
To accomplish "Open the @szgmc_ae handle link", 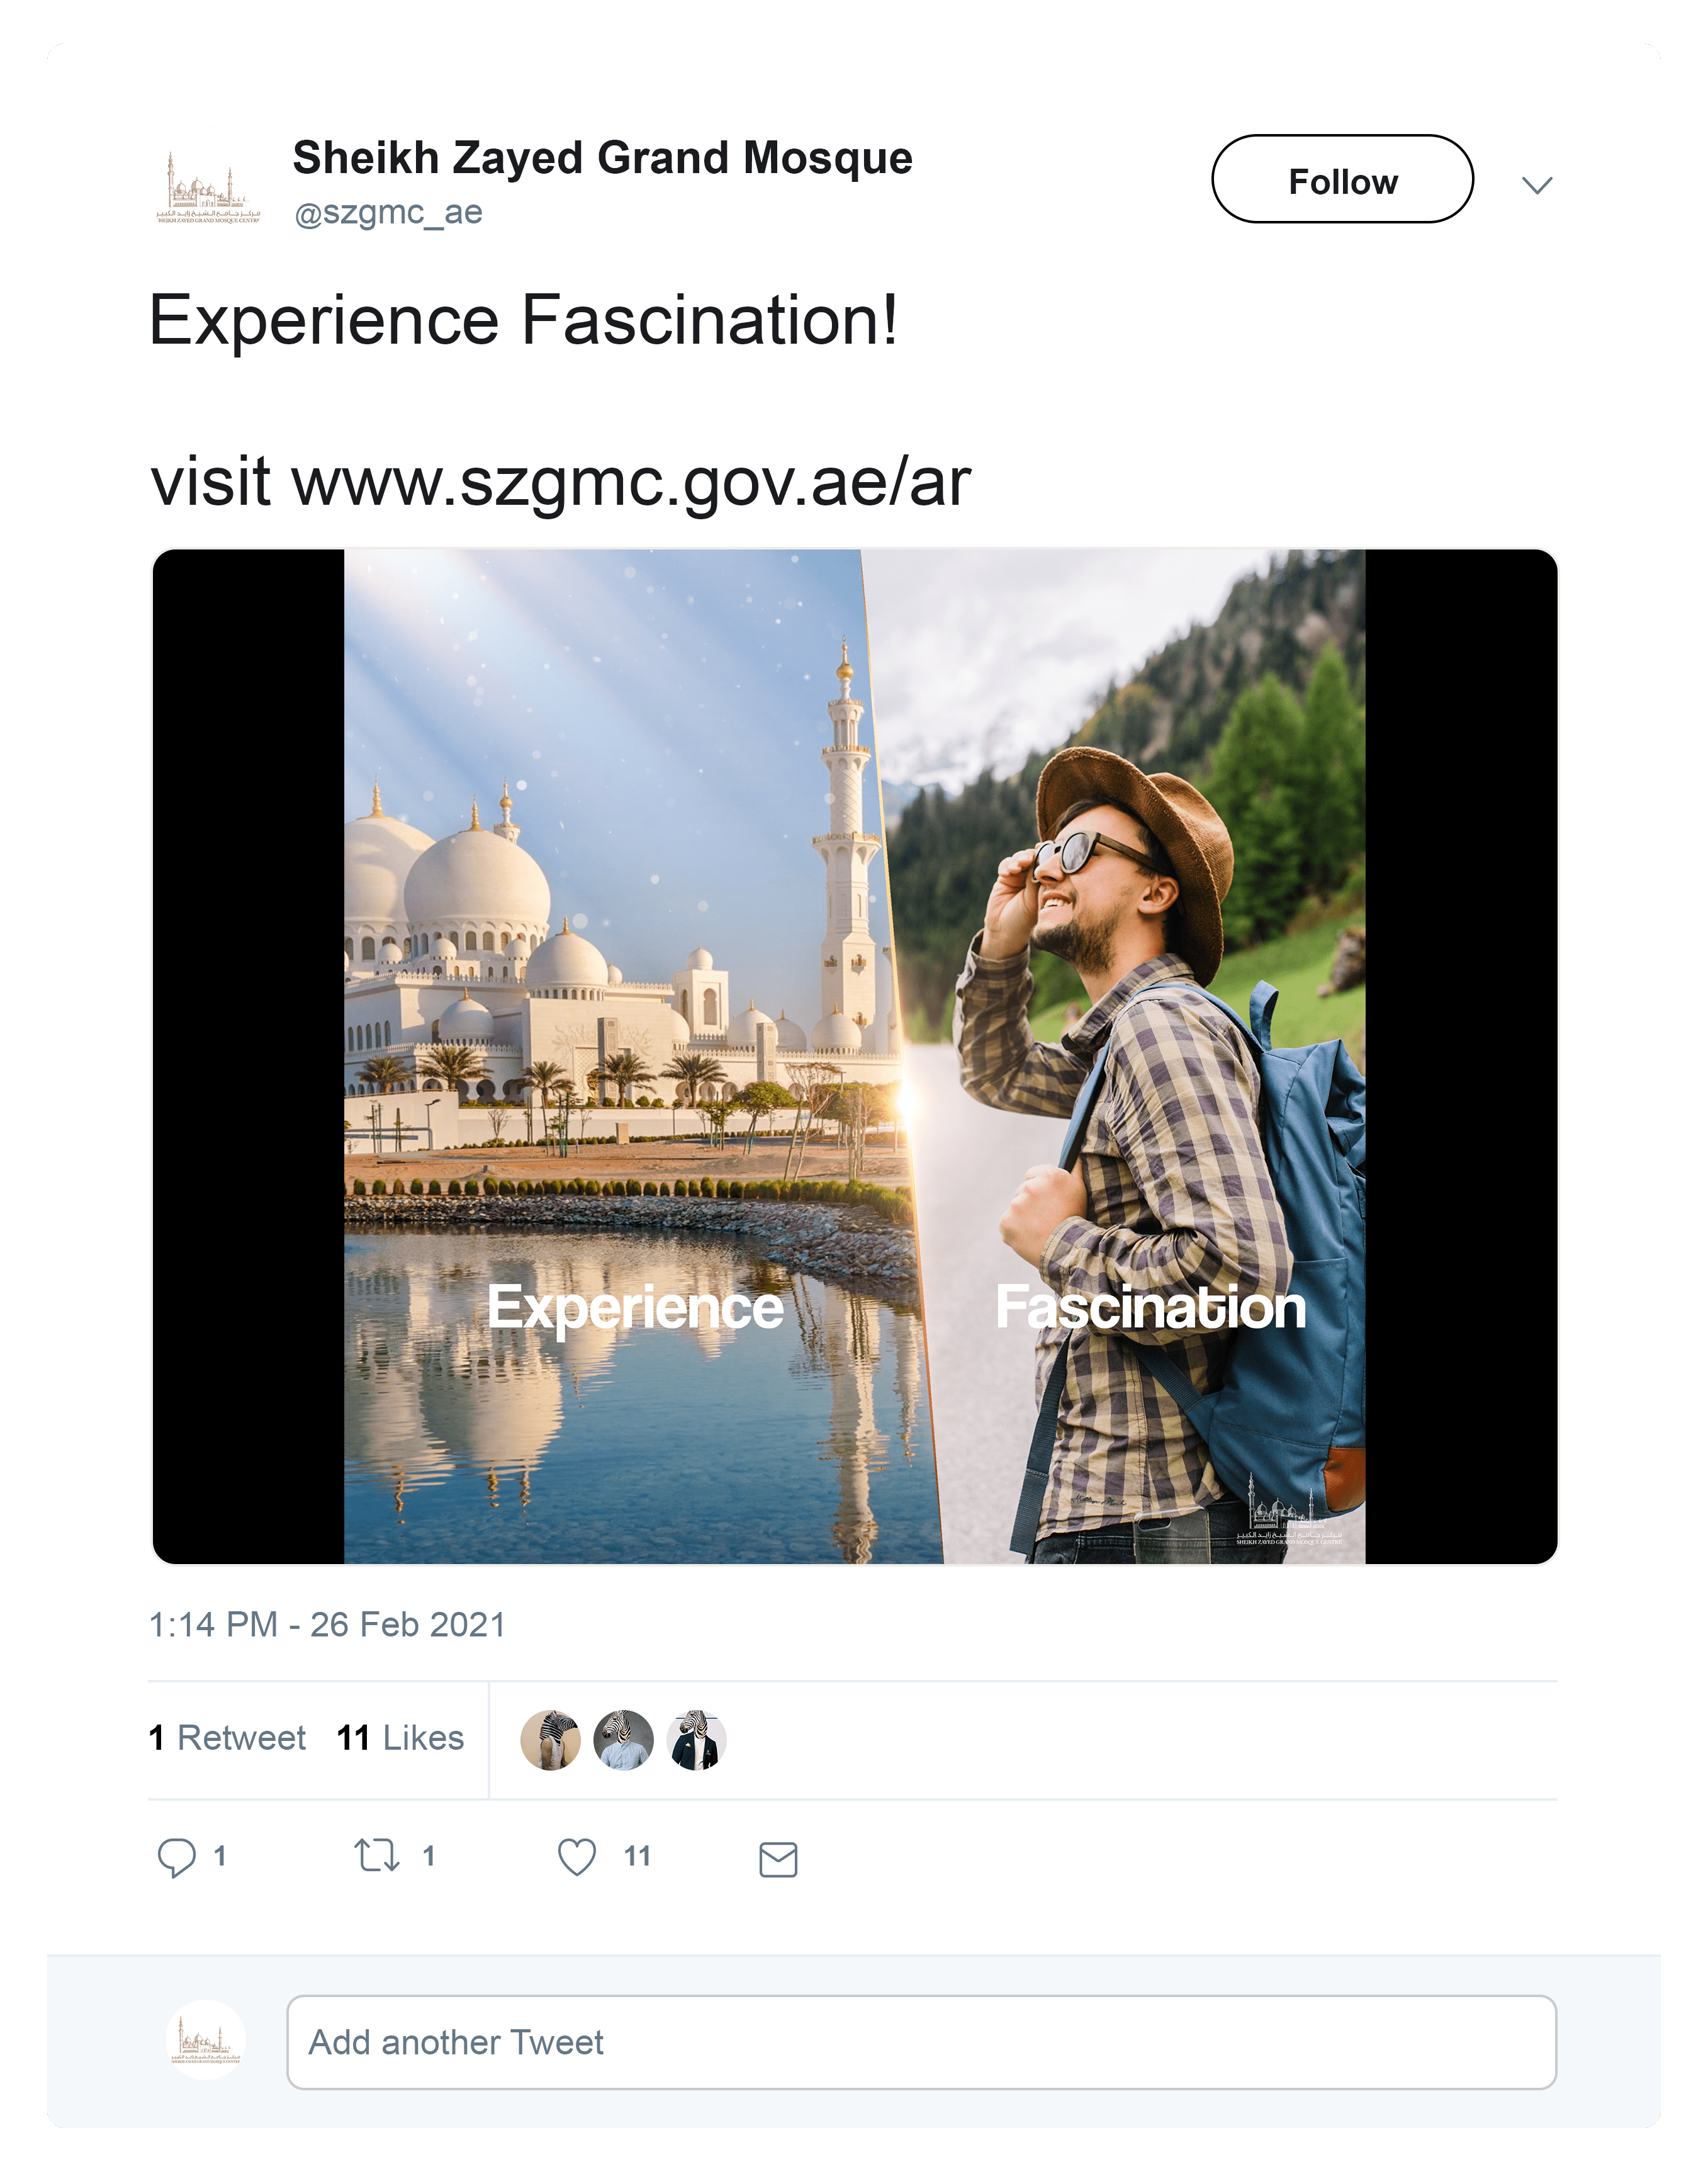I will tap(388, 213).
